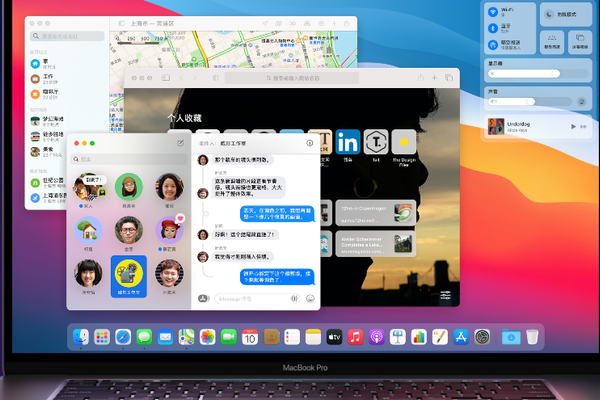Open Launchpad in the Dock
Viewport: 600px width, 400px height.
point(102,337)
